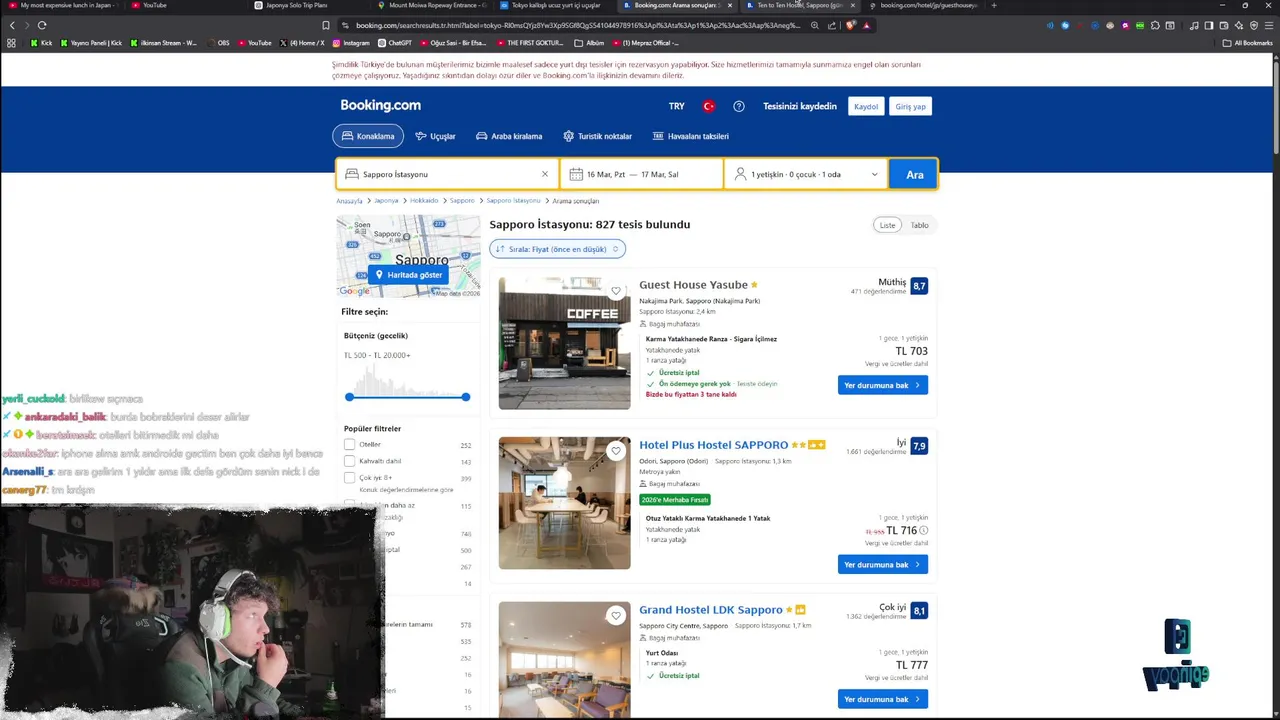Image resolution: width=1280 pixels, height=720 pixels.
Task: Open the 16 Mar, Pzt check-in date picker
Action: [x=605, y=174]
